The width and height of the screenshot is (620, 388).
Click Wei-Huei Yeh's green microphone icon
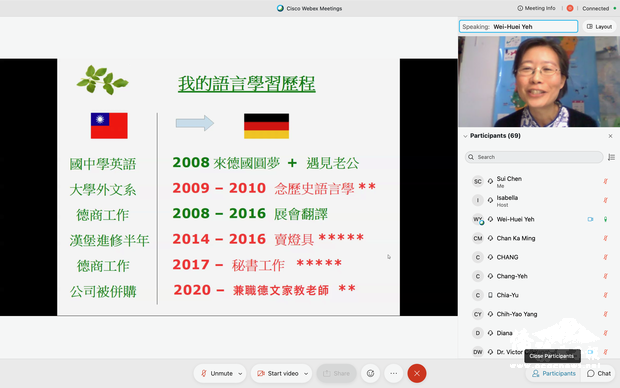pos(605,219)
